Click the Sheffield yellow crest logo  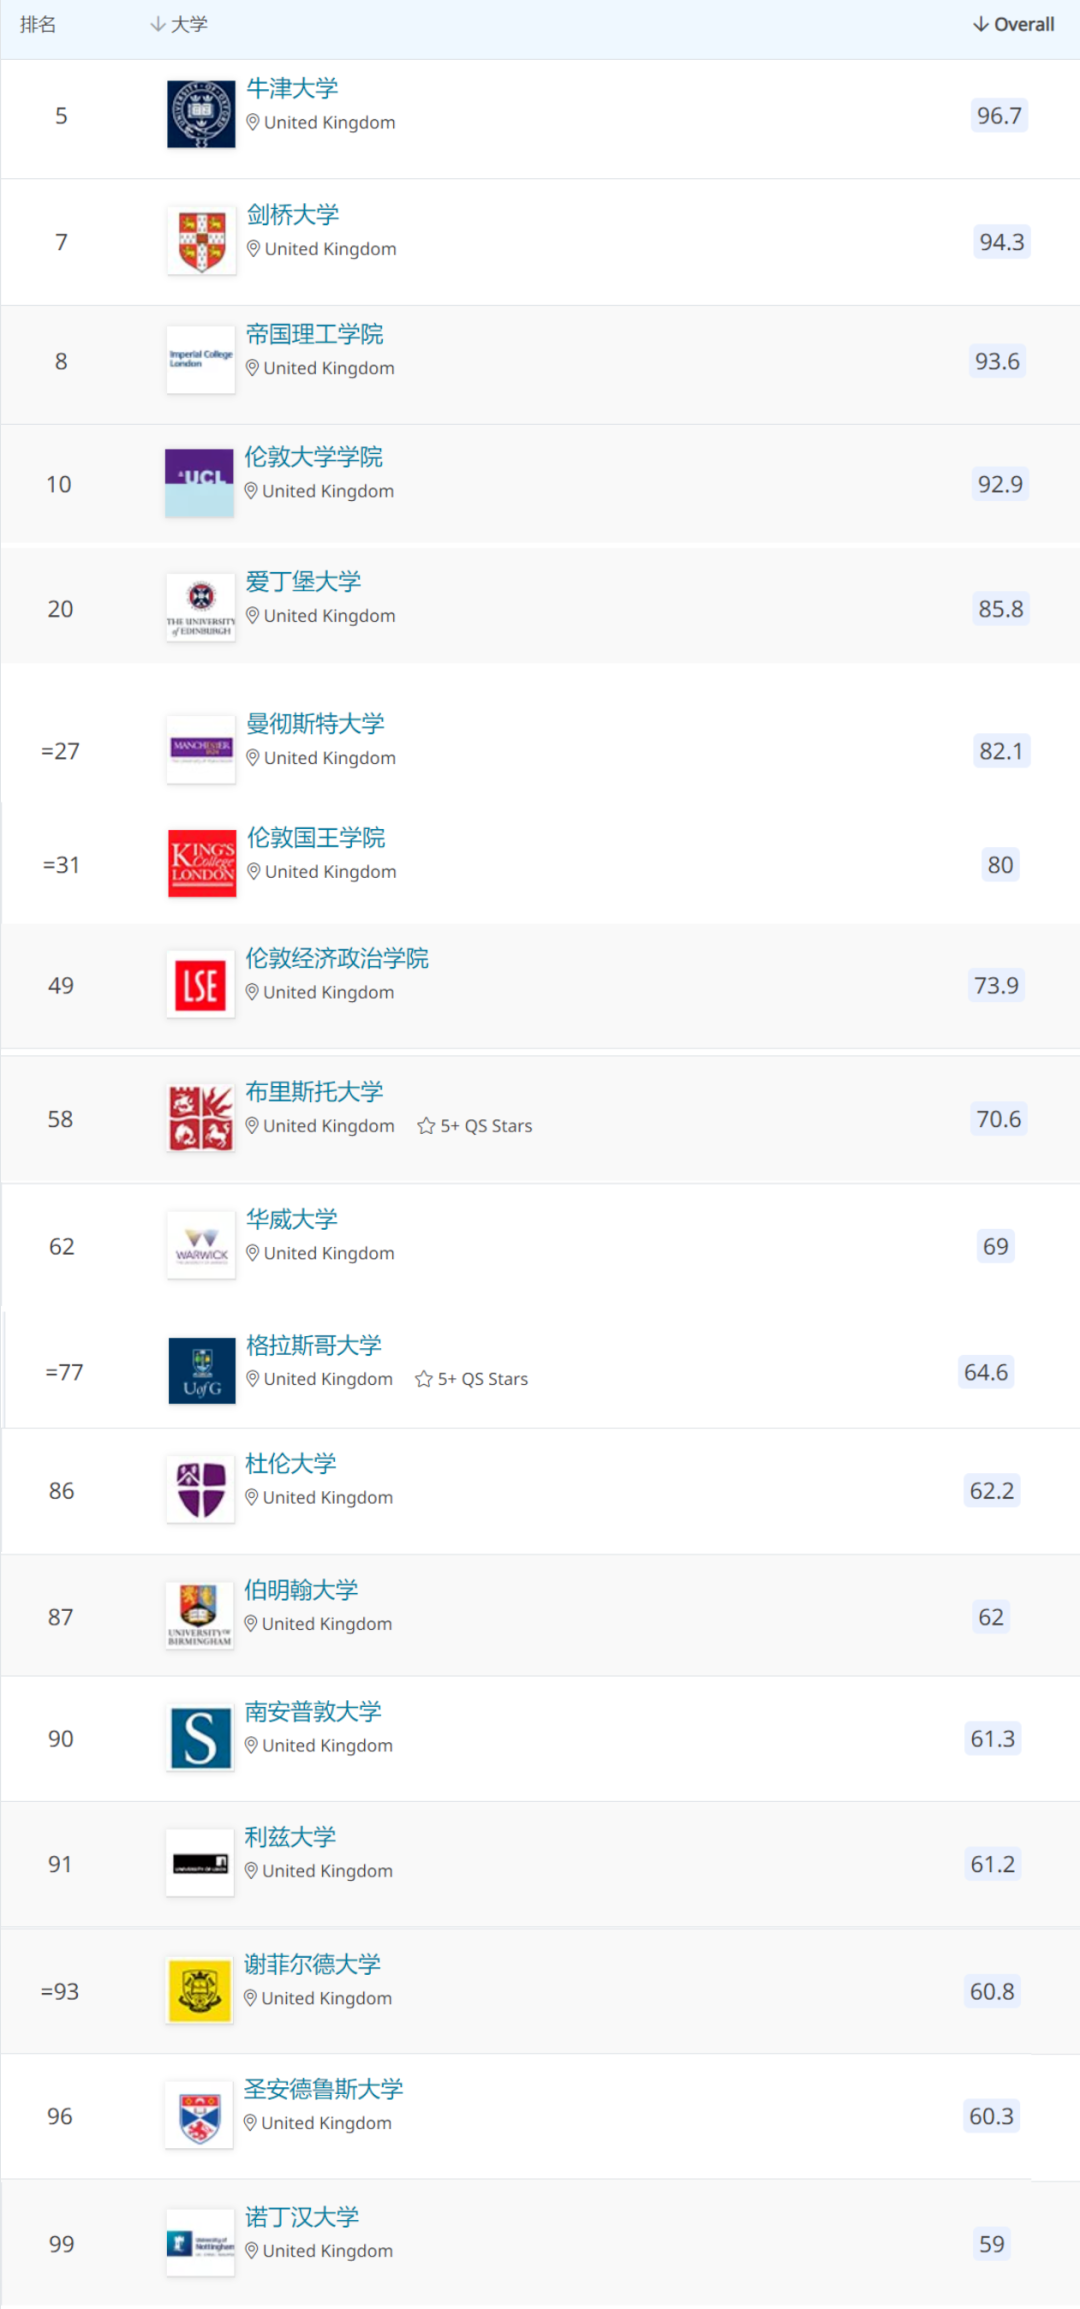pos(199,1991)
